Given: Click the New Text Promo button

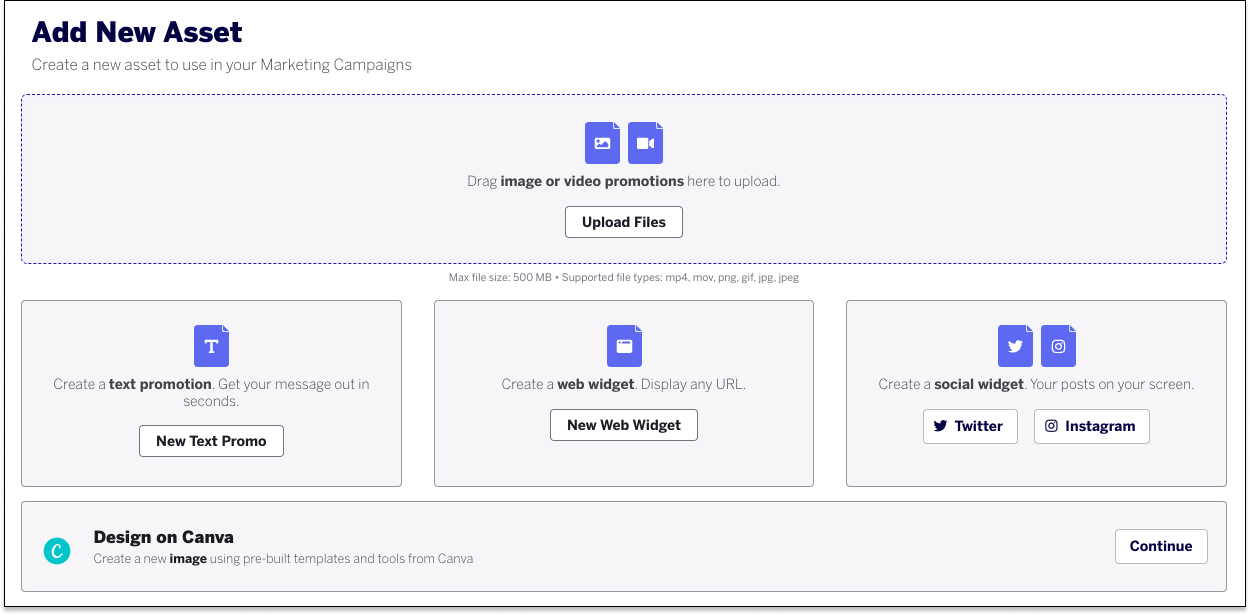Looking at the screenshot, I should 211,440.
